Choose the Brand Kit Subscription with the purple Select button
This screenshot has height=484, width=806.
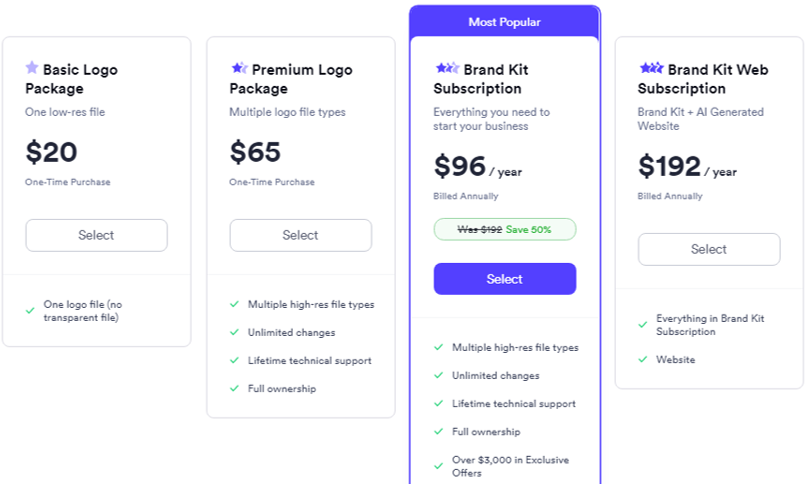point(505,279)
